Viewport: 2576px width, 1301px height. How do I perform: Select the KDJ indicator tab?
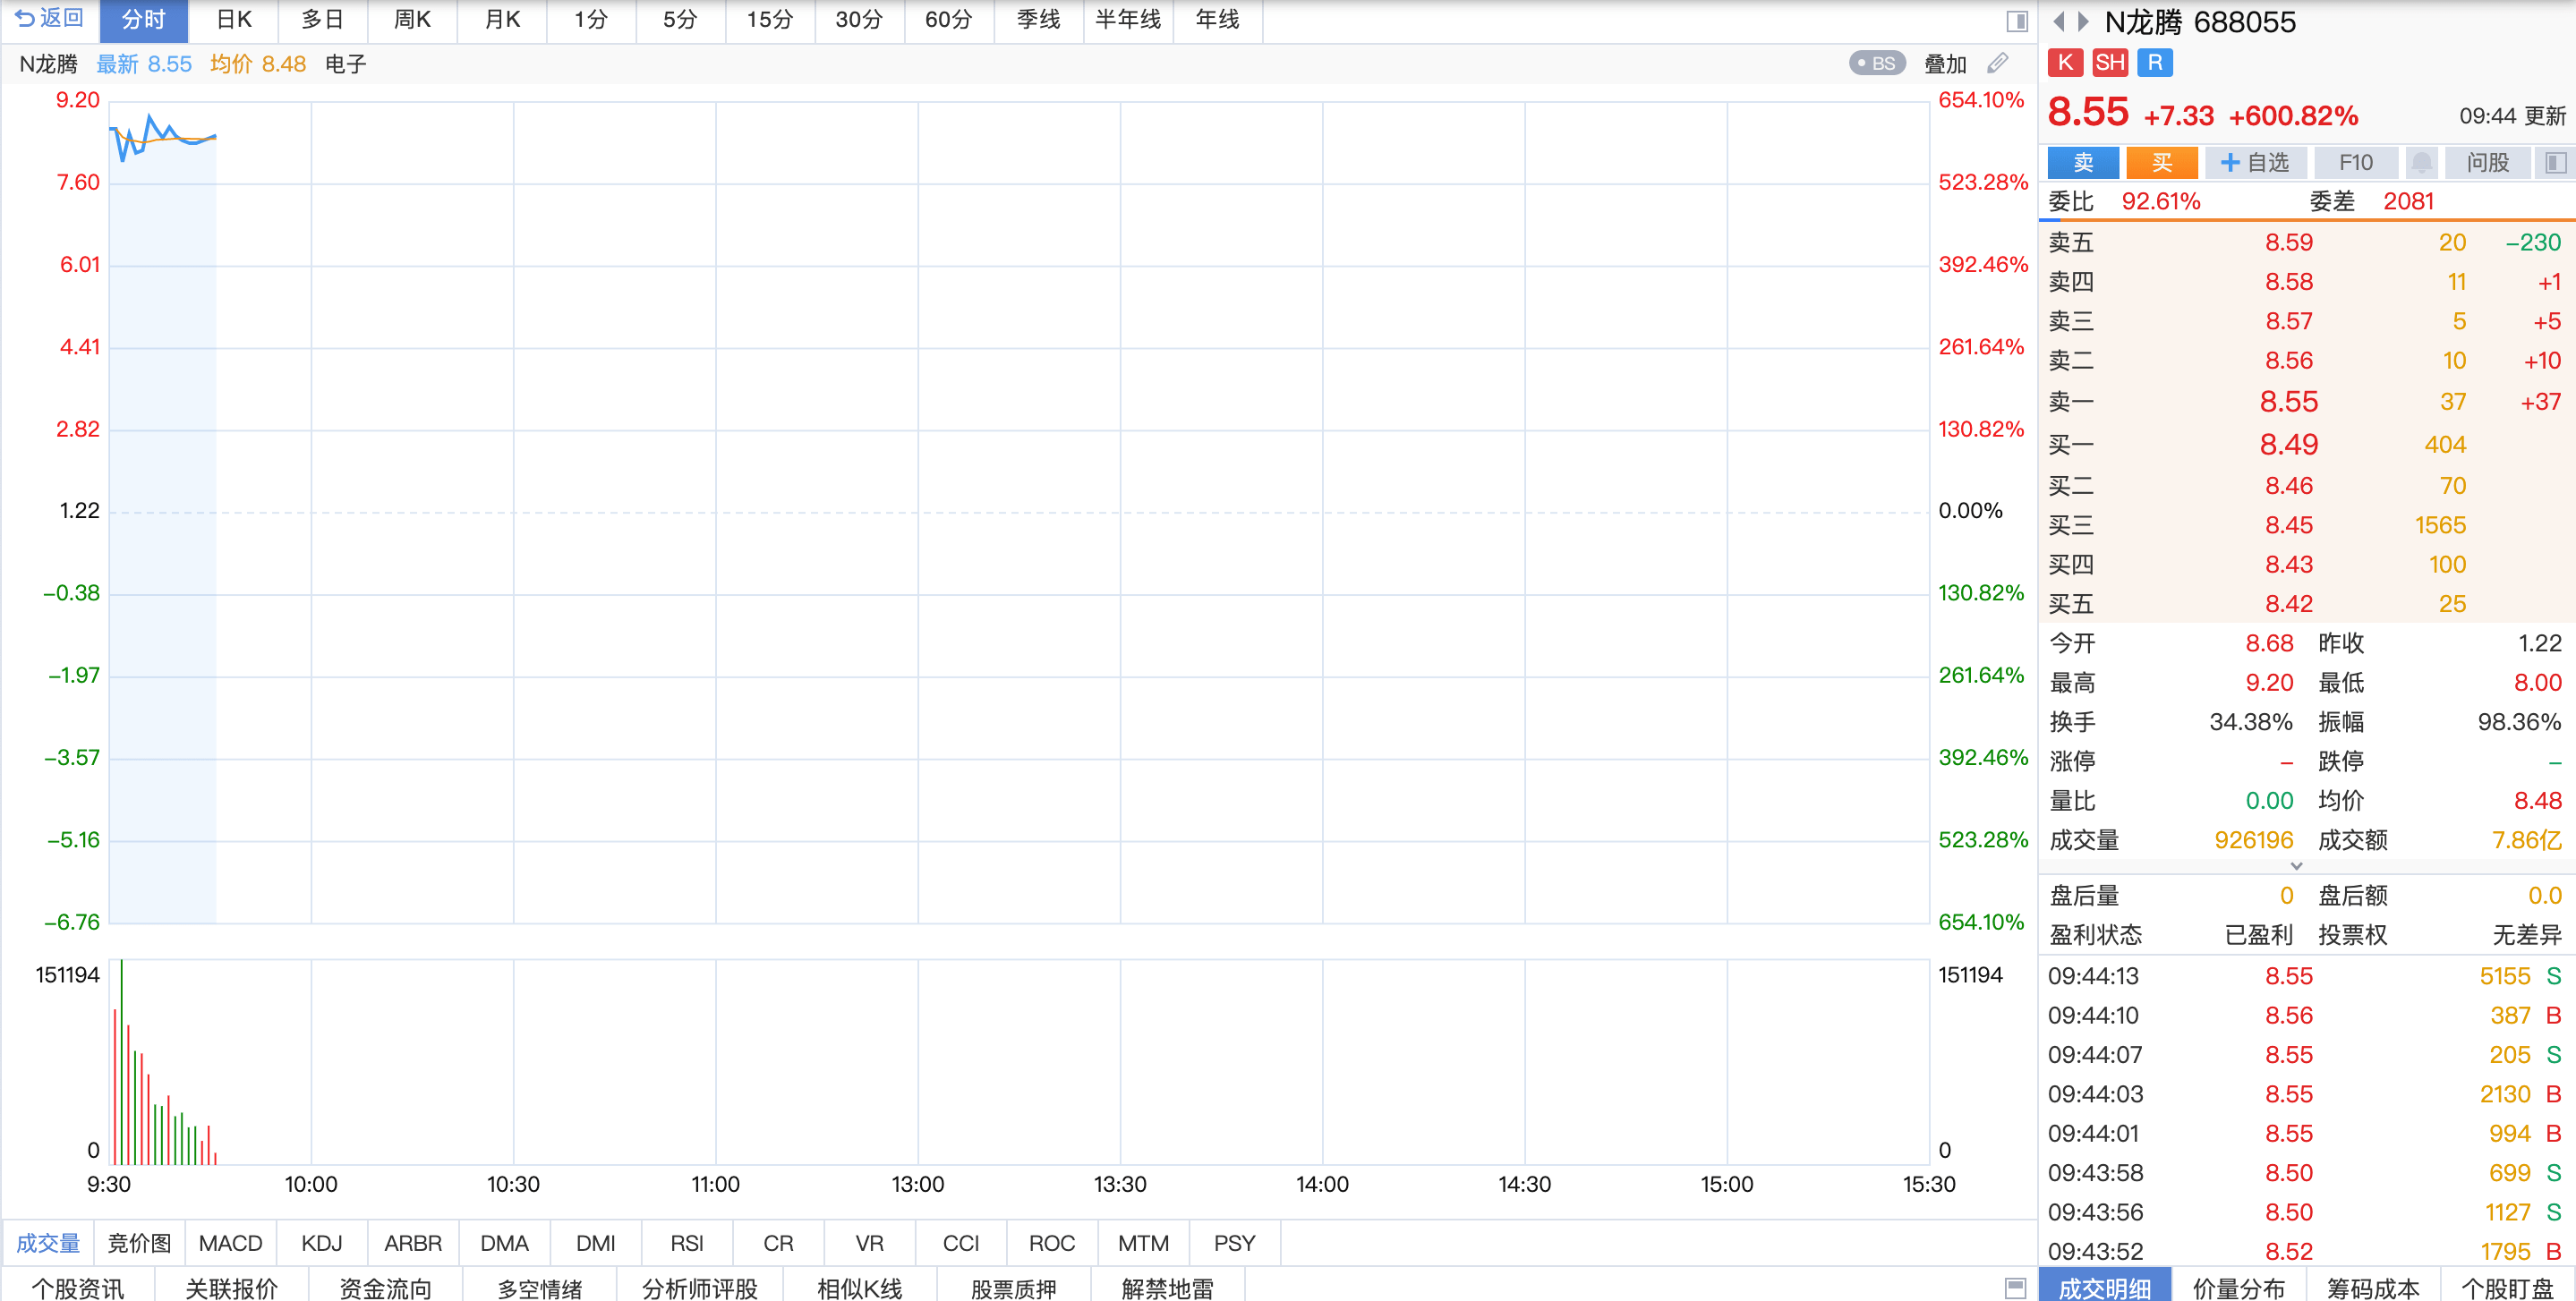point(322,1243)
